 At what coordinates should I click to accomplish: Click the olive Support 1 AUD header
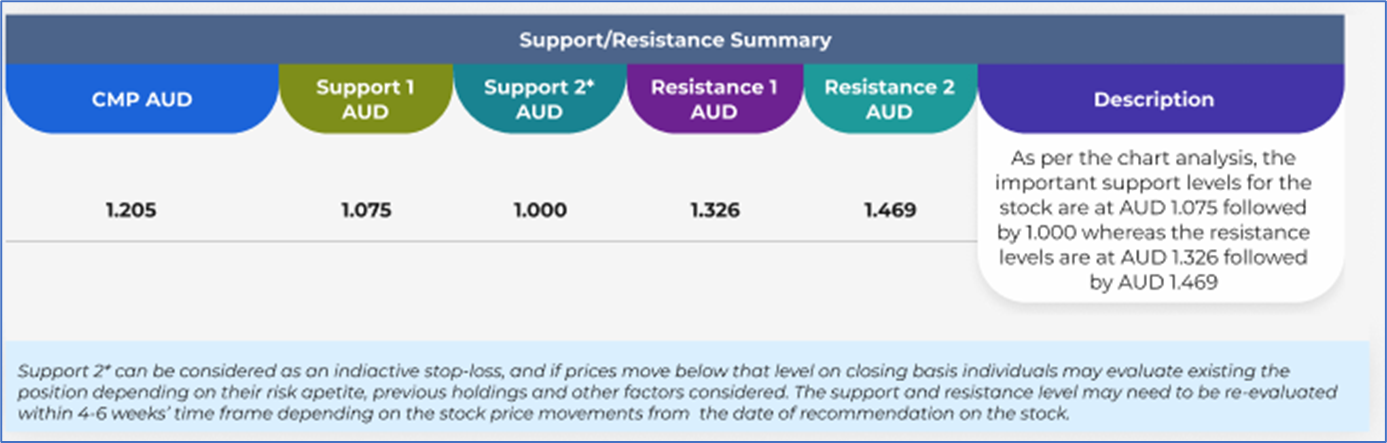(x=365, y=99)
